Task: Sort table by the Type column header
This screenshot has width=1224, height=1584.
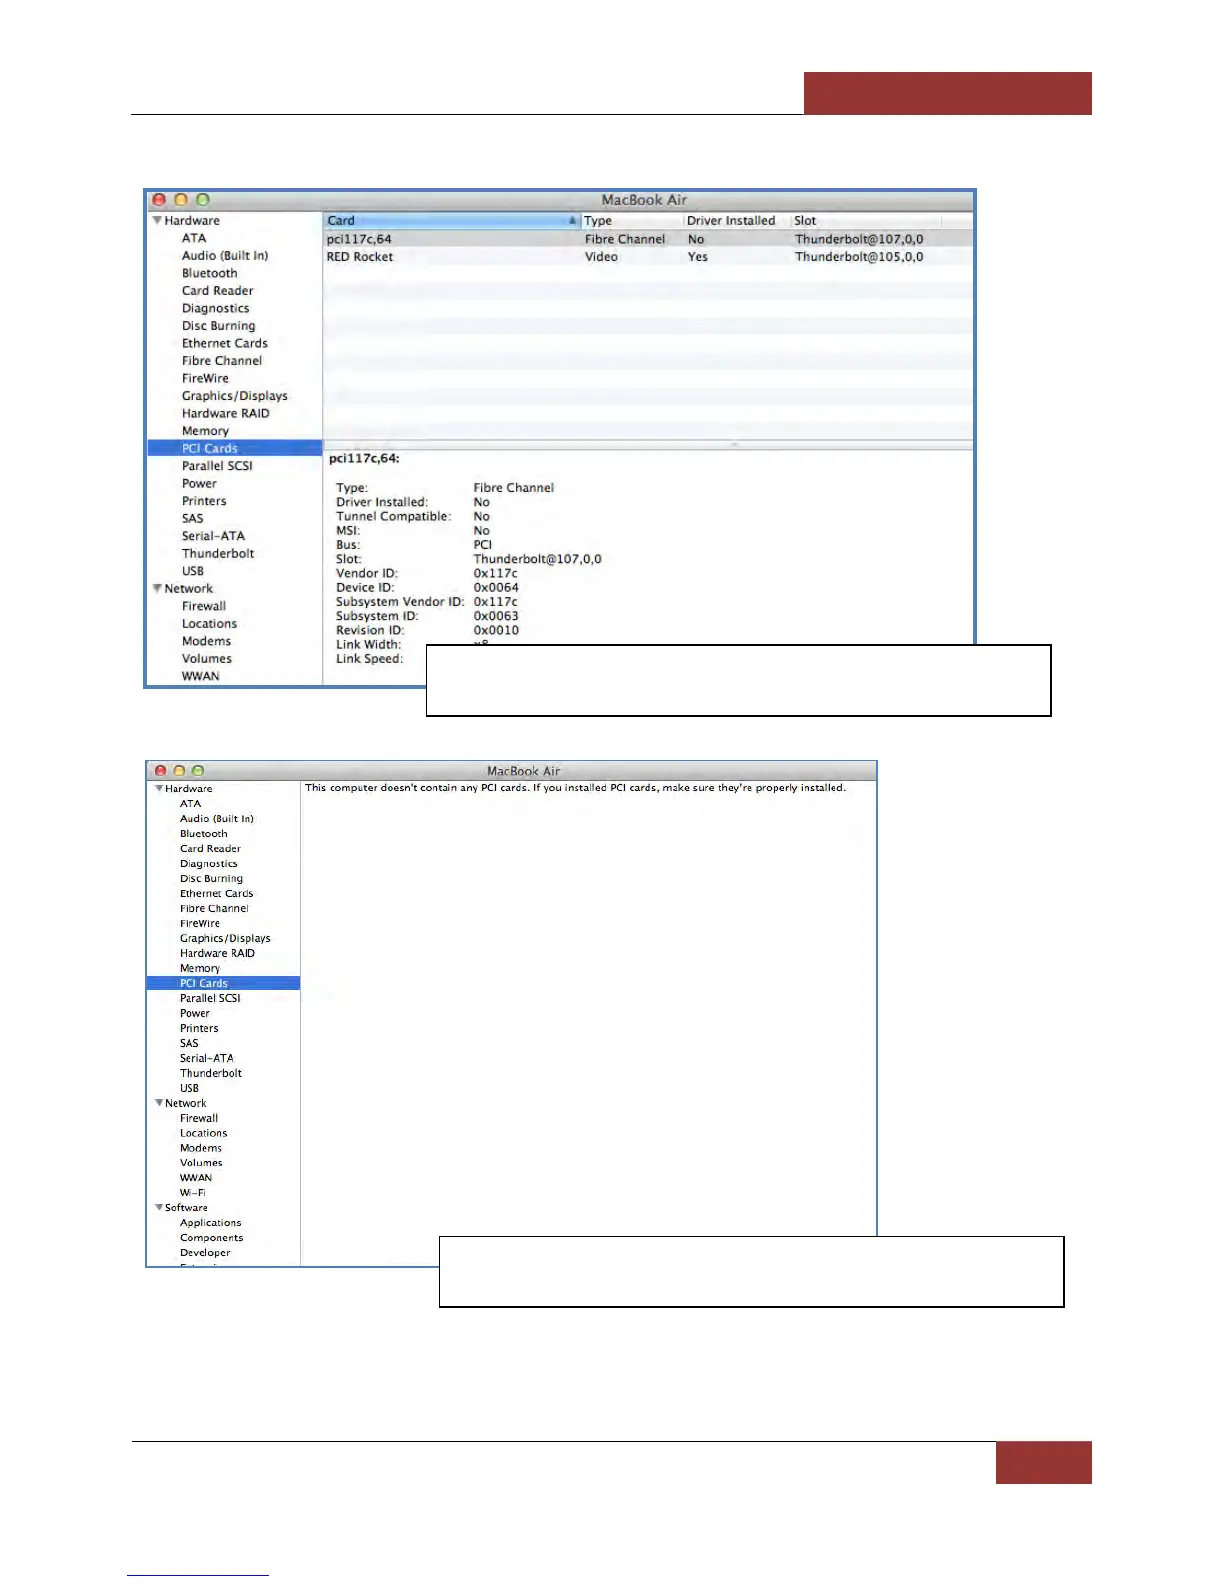Action: [632, 221]
